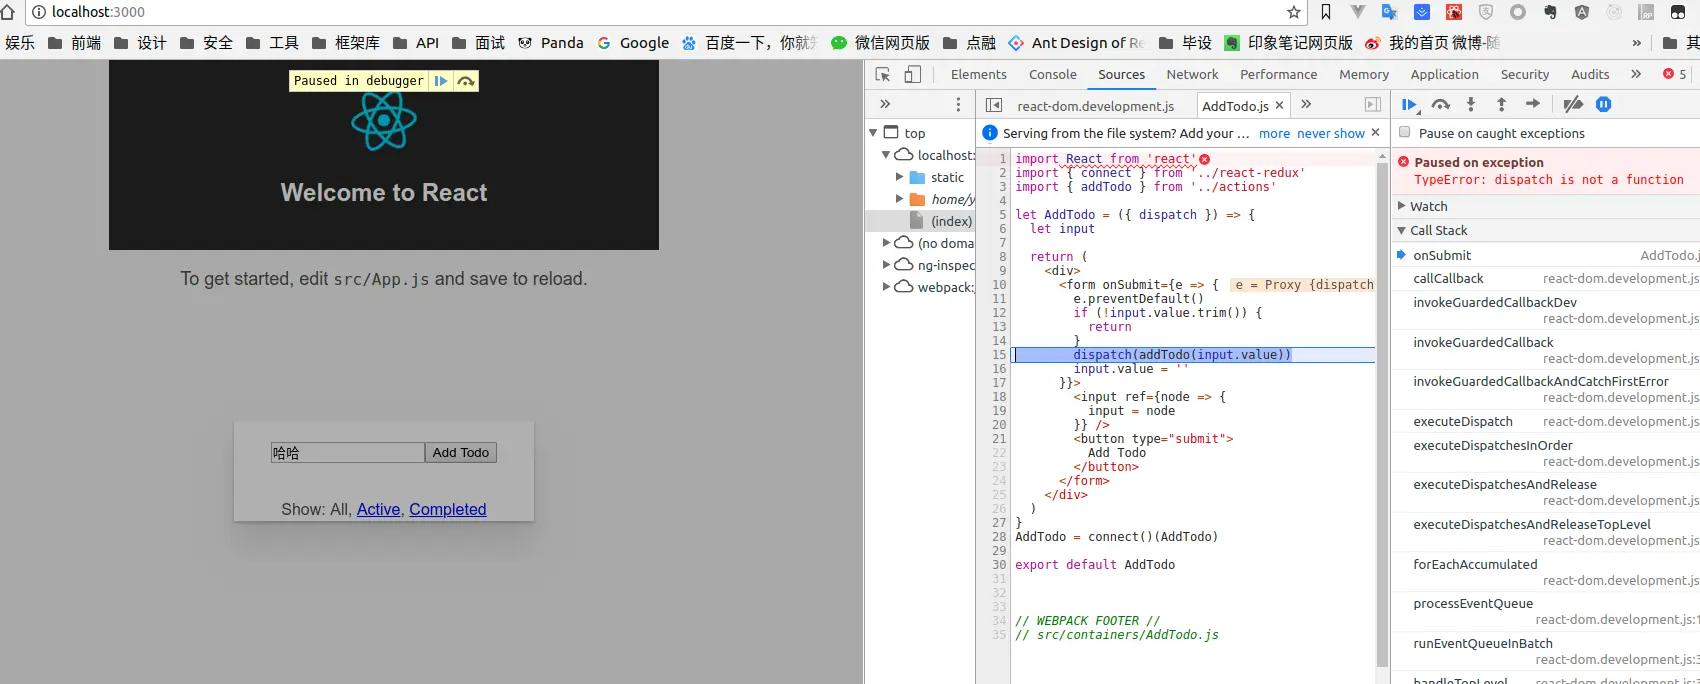
Task: Bookmark this page with star icon
Action: click(x=1294, y=12)
